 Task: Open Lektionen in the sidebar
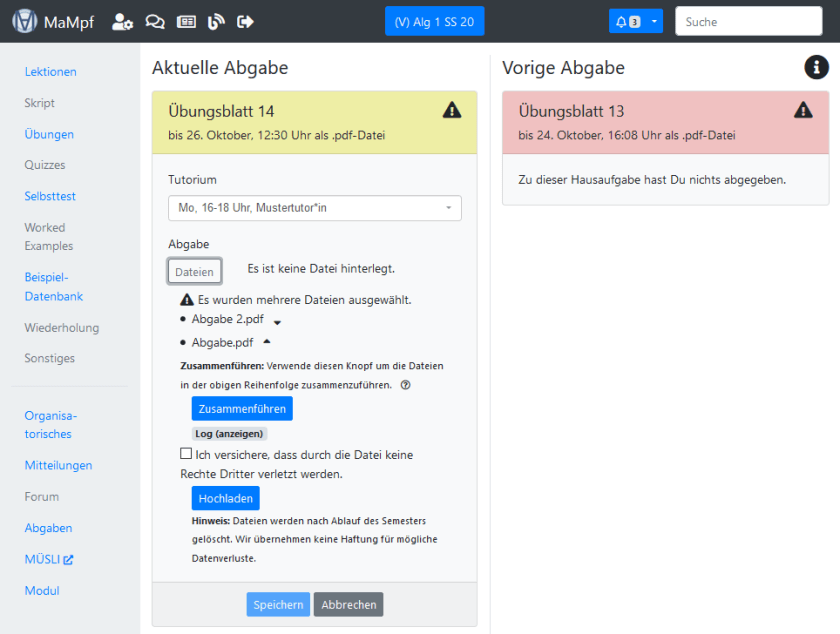pyautogui.click(x=50, y=72)
